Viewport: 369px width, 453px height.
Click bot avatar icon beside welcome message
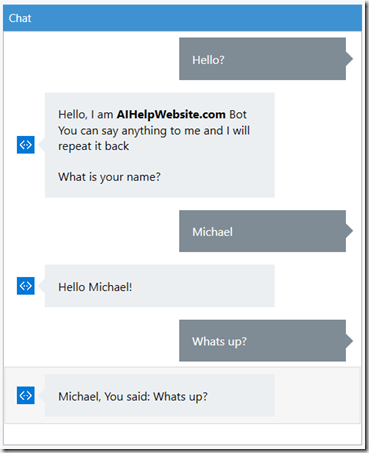click(26, 145)
